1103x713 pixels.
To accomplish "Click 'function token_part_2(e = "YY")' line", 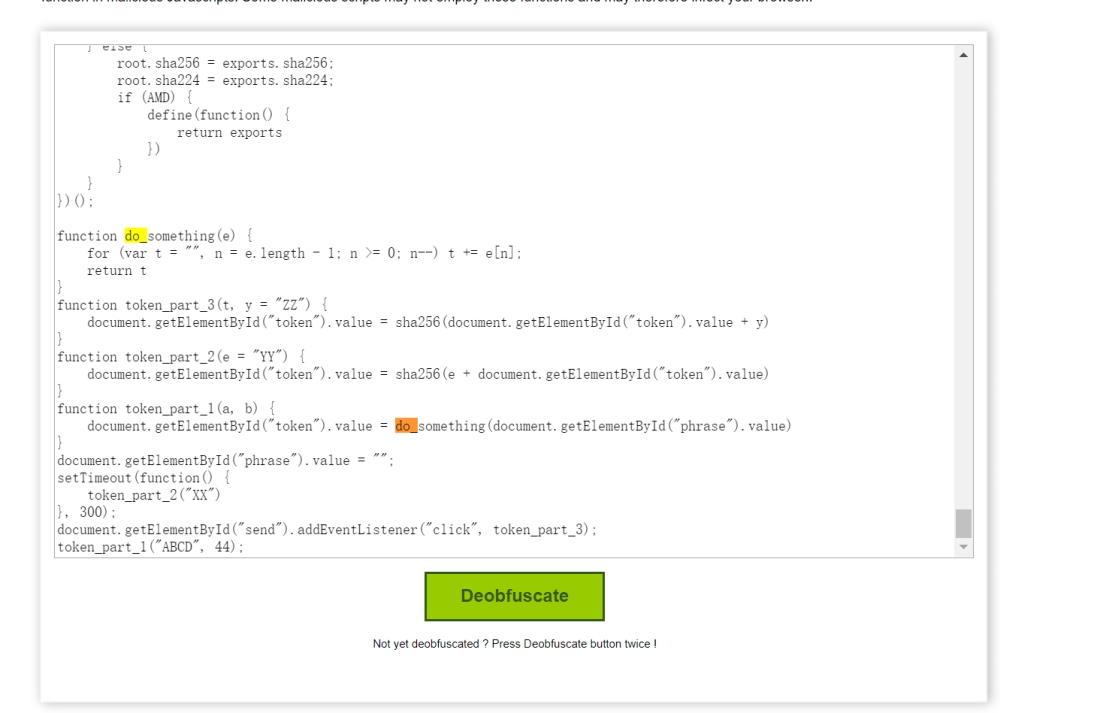I will [181, 357].
